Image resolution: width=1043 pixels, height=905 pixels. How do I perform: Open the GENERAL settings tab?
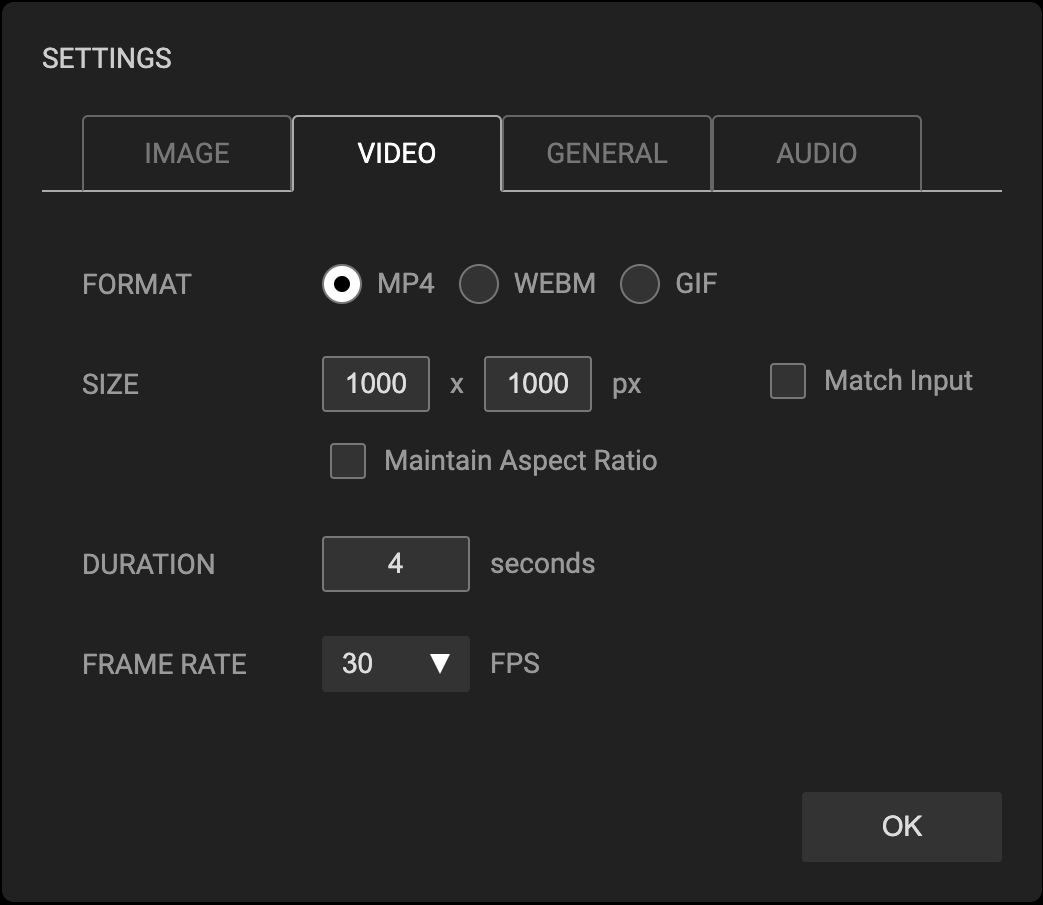point(606,153)
